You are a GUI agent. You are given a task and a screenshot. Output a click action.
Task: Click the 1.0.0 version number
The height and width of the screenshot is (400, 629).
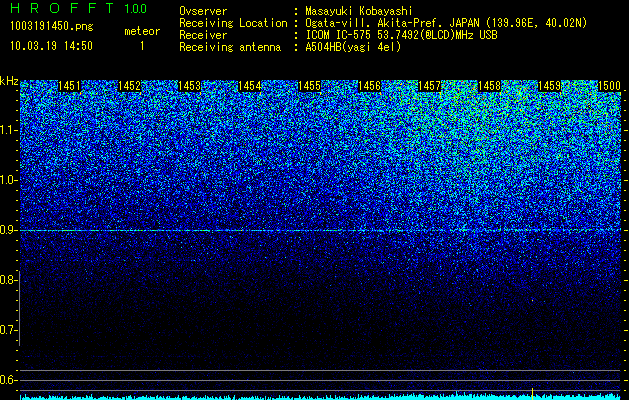(136, 9)
